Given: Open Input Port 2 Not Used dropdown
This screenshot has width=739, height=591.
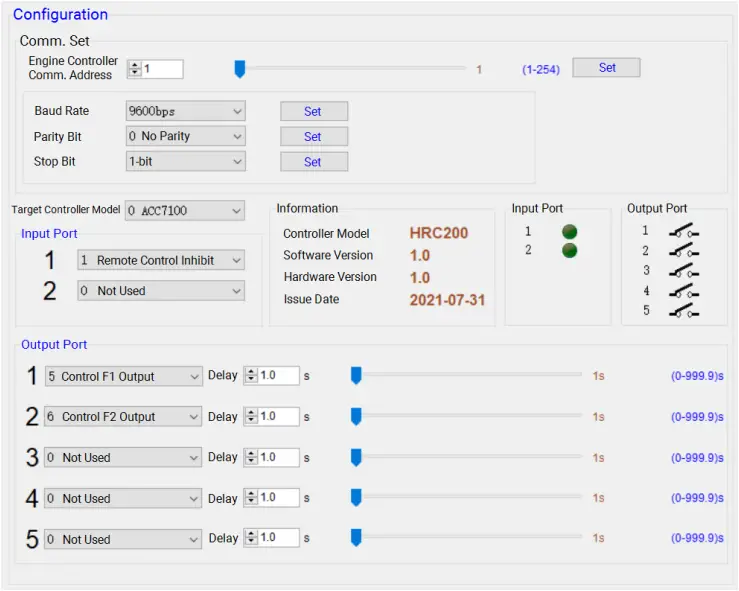Looking at the screenshot, I should pyautogui.click(x=161, y=291).
